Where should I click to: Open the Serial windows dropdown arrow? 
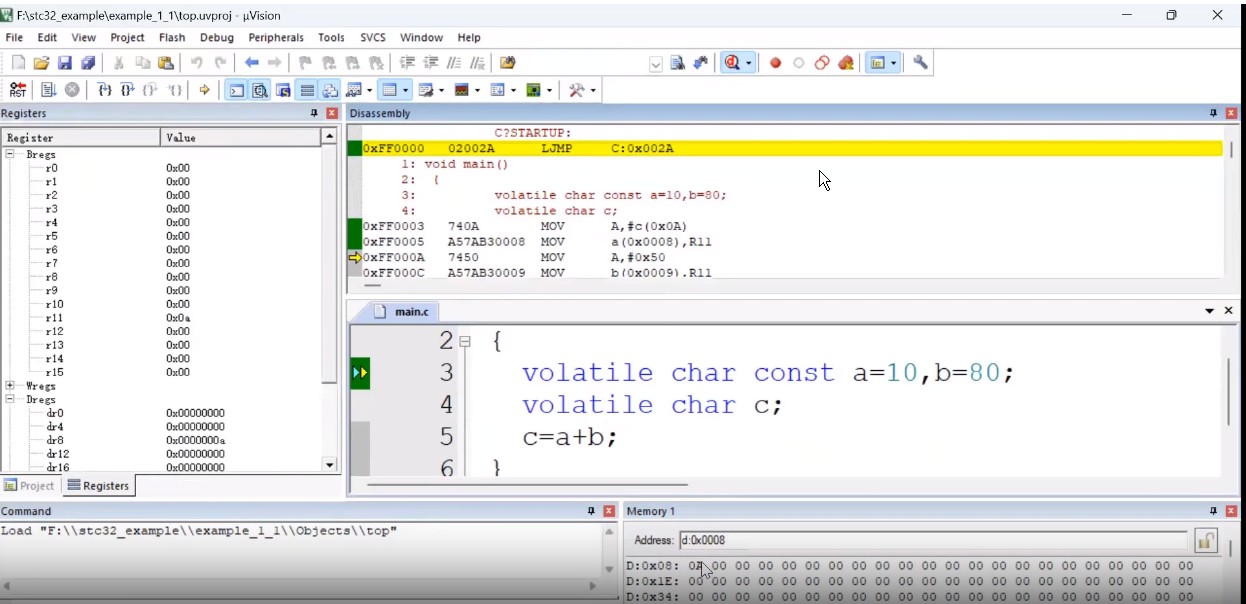point(441,90)
